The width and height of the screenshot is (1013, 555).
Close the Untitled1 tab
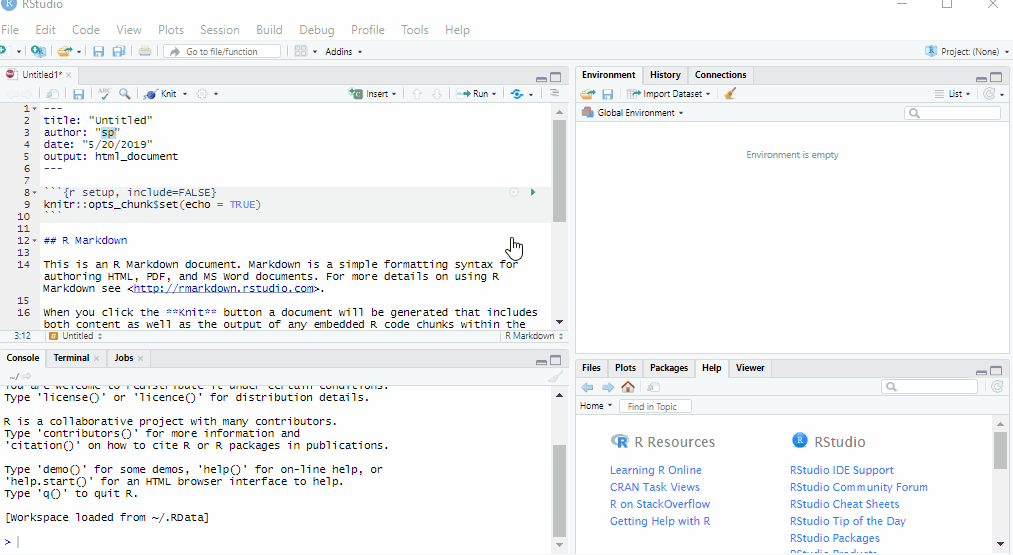tap(68, 75)
